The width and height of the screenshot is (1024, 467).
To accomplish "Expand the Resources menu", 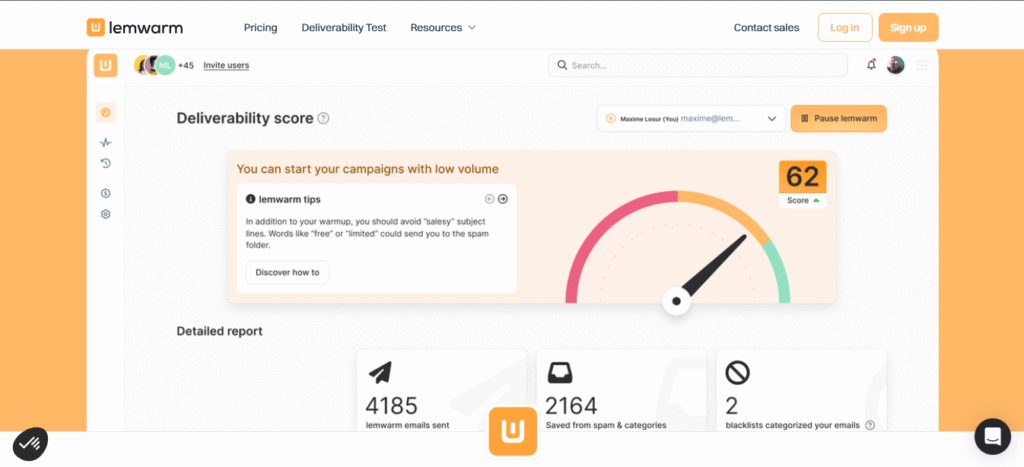I will point(443,27).
